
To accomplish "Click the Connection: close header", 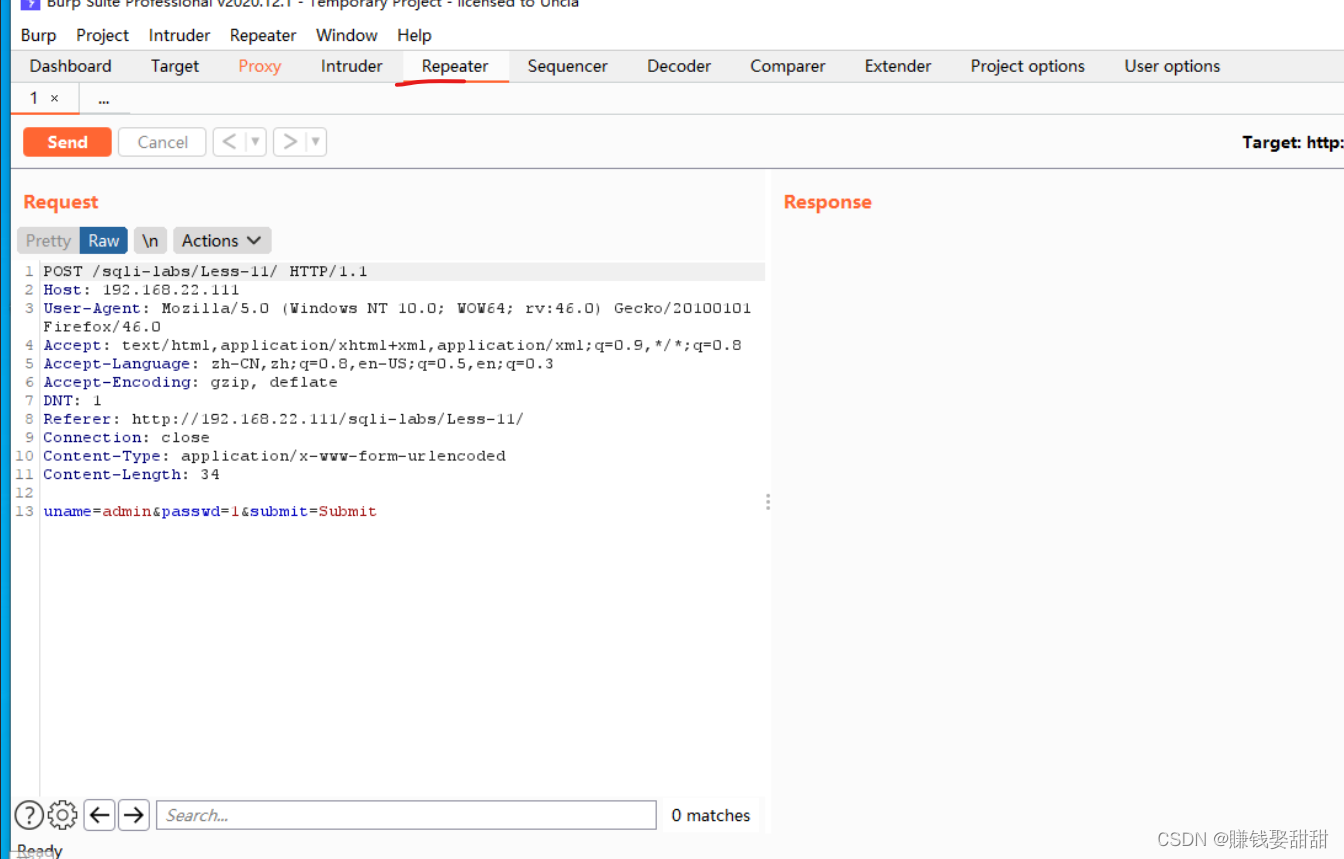I will click(x=126, y=437).
